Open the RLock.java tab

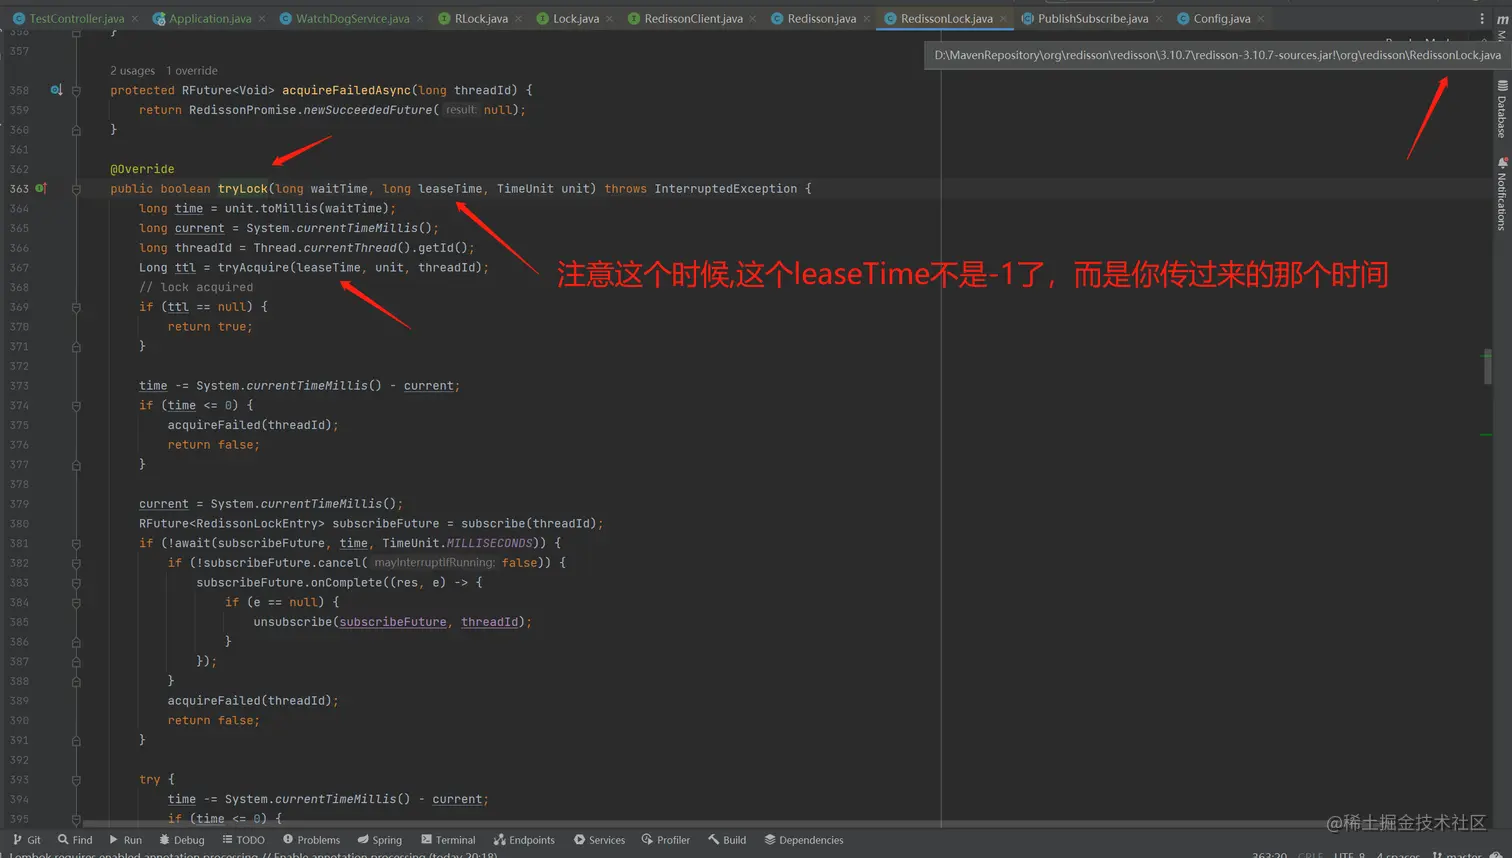click(480, 18)
